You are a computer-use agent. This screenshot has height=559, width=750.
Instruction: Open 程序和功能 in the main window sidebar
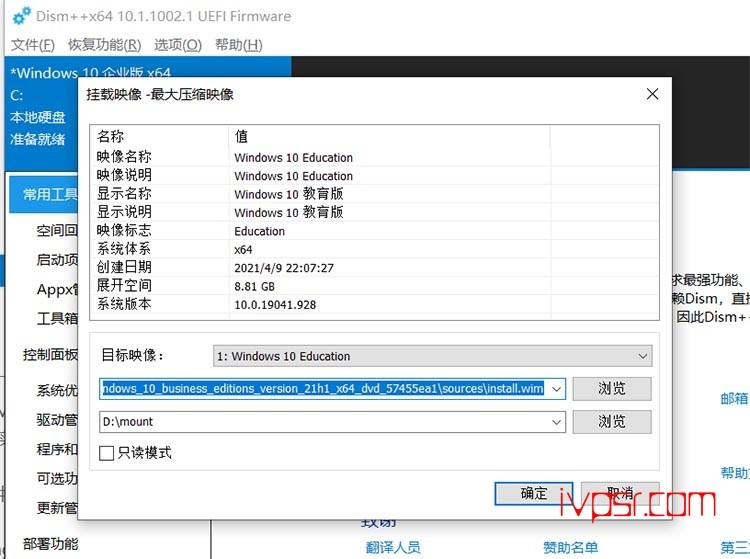tap(57, 449)
